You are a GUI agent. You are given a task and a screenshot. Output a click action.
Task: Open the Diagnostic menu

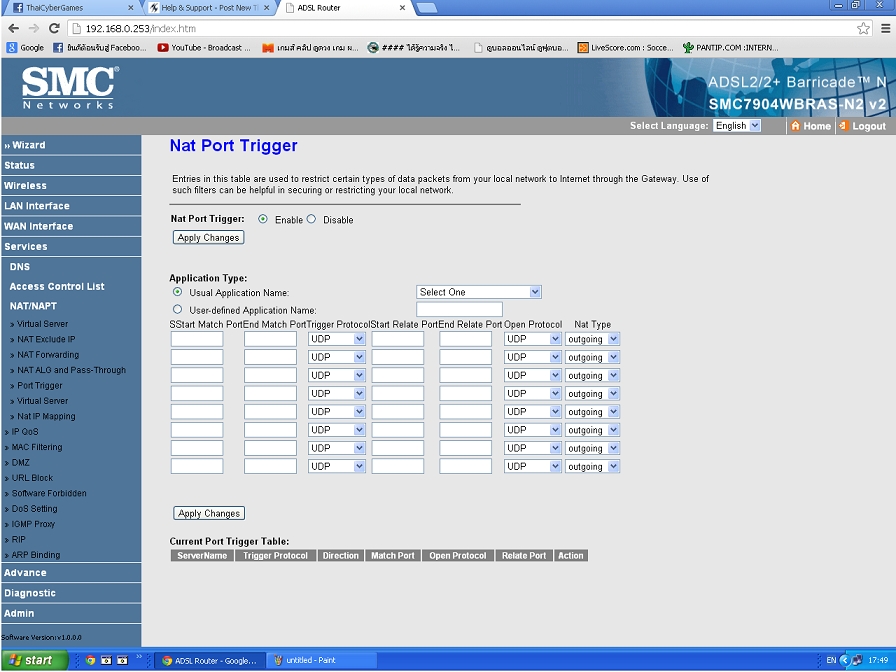71,593
